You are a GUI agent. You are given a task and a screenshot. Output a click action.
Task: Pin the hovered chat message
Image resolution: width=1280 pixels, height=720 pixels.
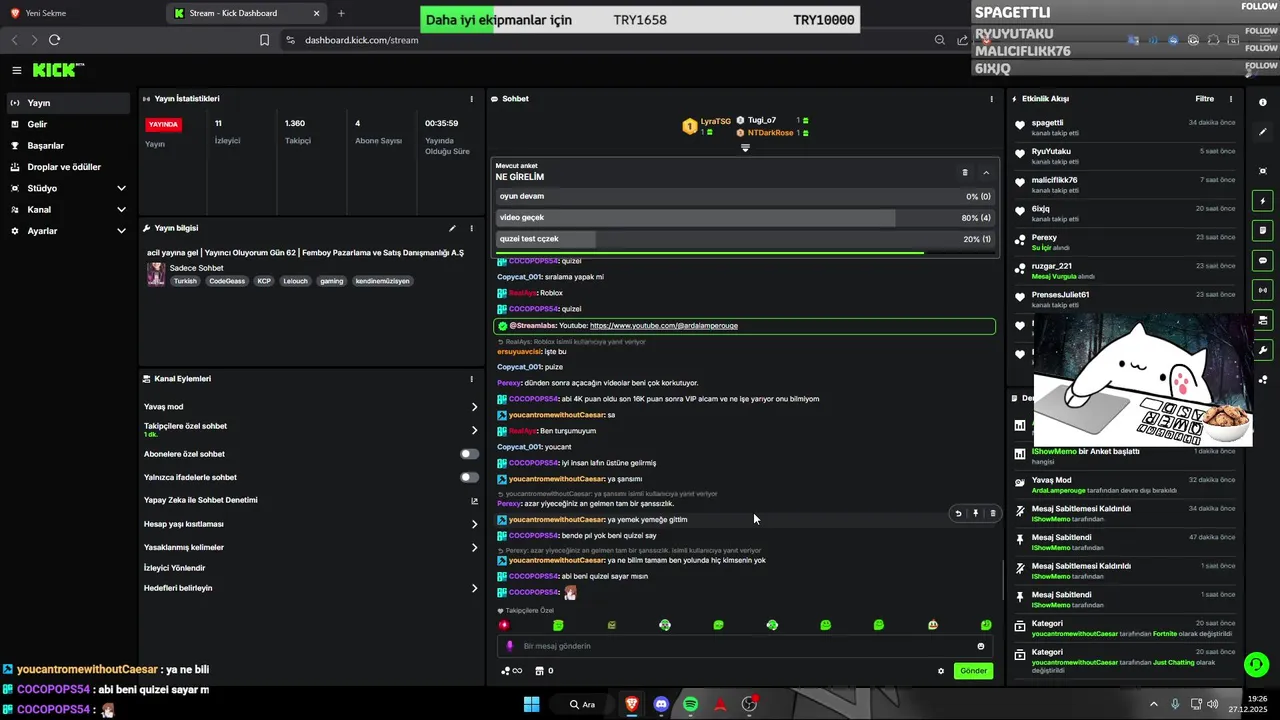975,513
